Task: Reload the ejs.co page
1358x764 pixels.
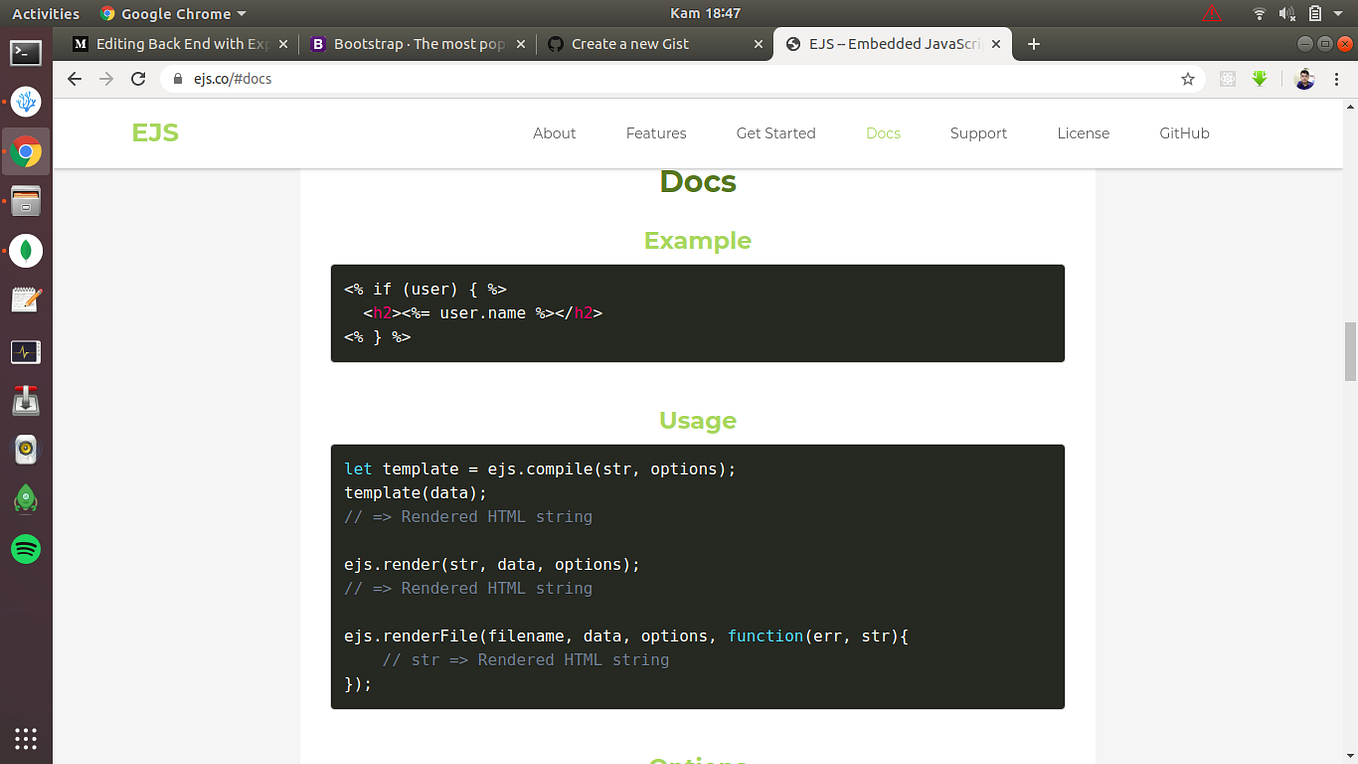Action: coord(138,78)
